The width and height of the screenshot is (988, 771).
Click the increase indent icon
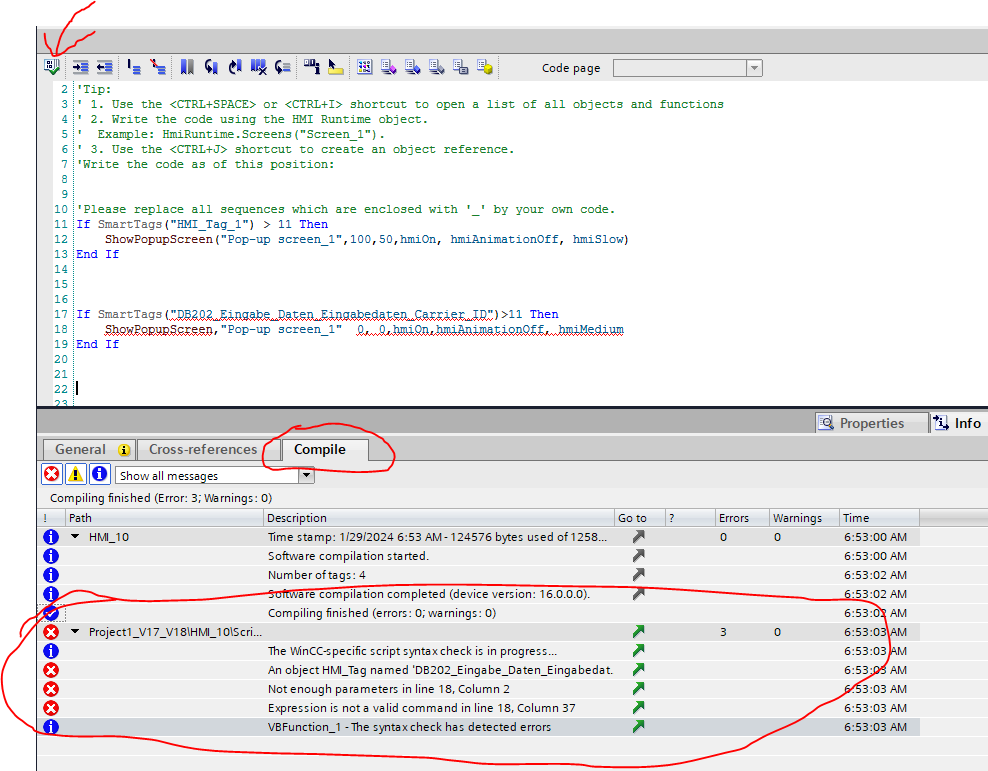(x=80, y=67)
